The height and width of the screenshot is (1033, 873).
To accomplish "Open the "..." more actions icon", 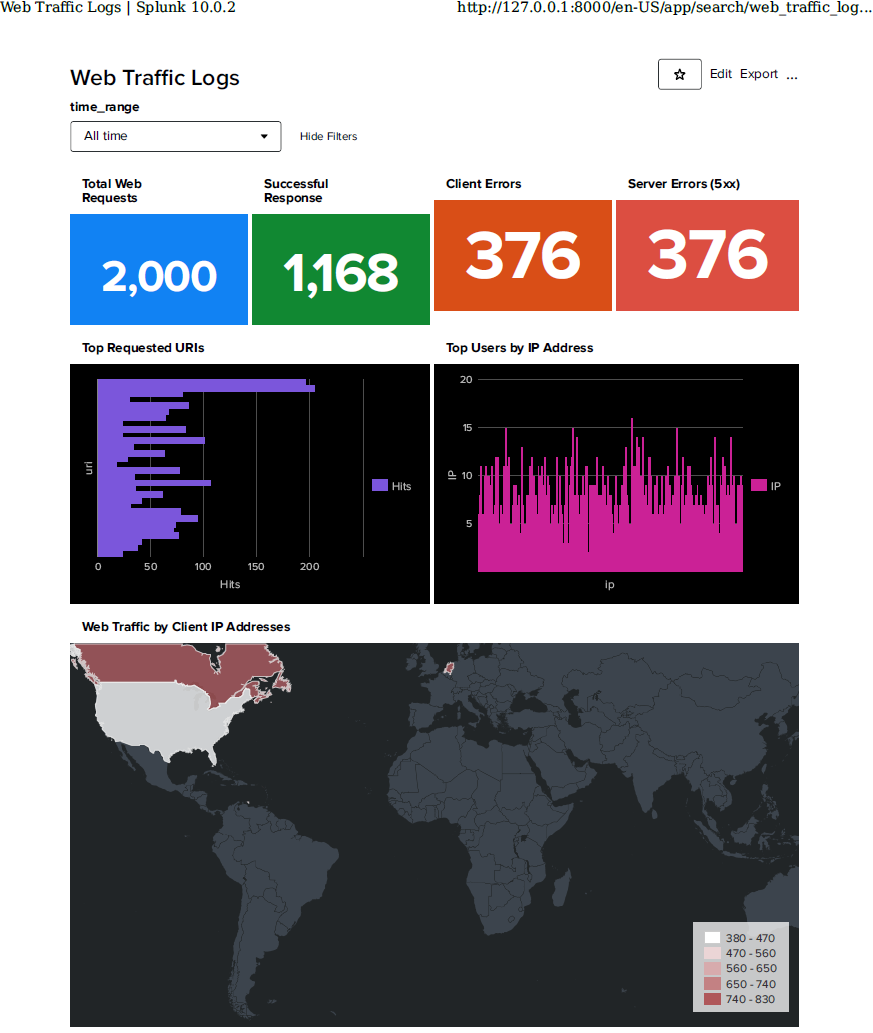I will click(792, 75).
